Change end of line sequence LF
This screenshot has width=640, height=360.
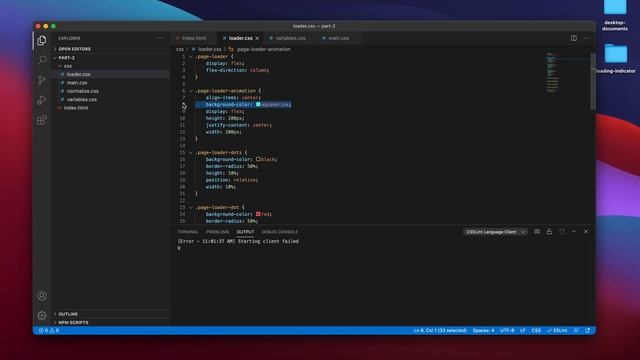point(522,330)
